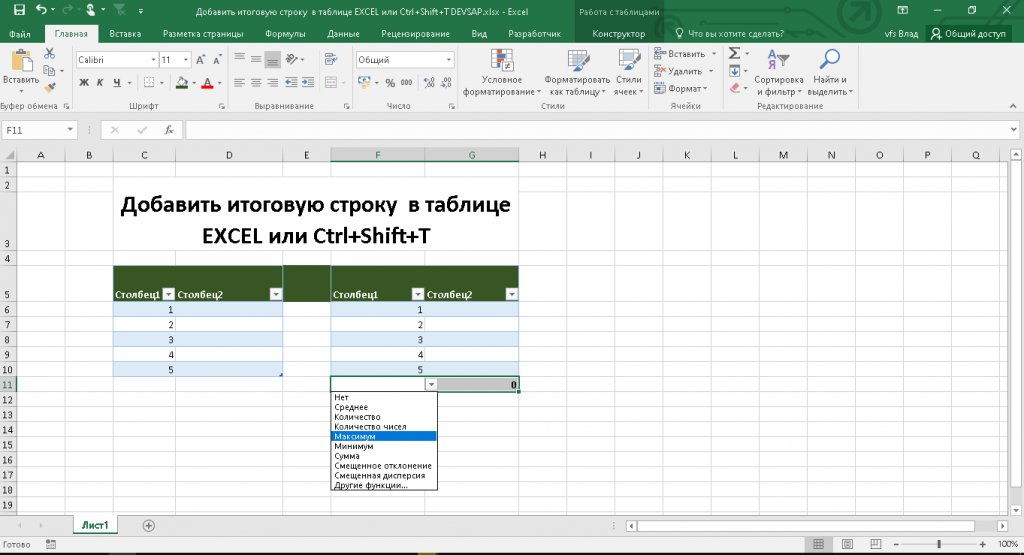Open the font size dropdown
1024x555 pixels.
186,59
